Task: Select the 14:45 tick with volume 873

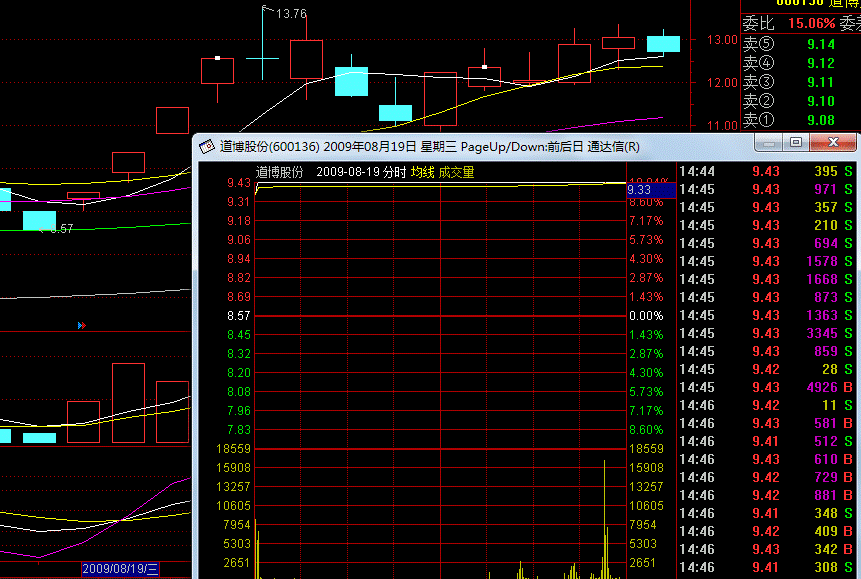Action: tap(767, 297)
